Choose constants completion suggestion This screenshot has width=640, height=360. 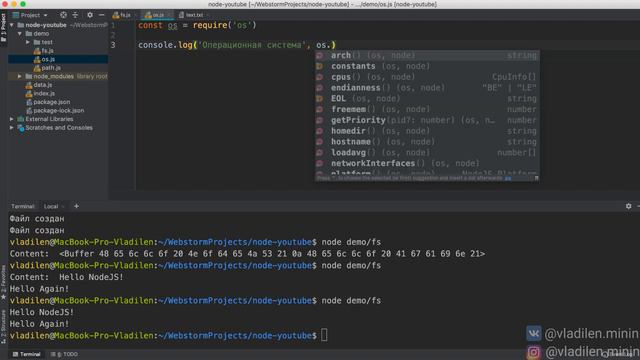point(427,66)
